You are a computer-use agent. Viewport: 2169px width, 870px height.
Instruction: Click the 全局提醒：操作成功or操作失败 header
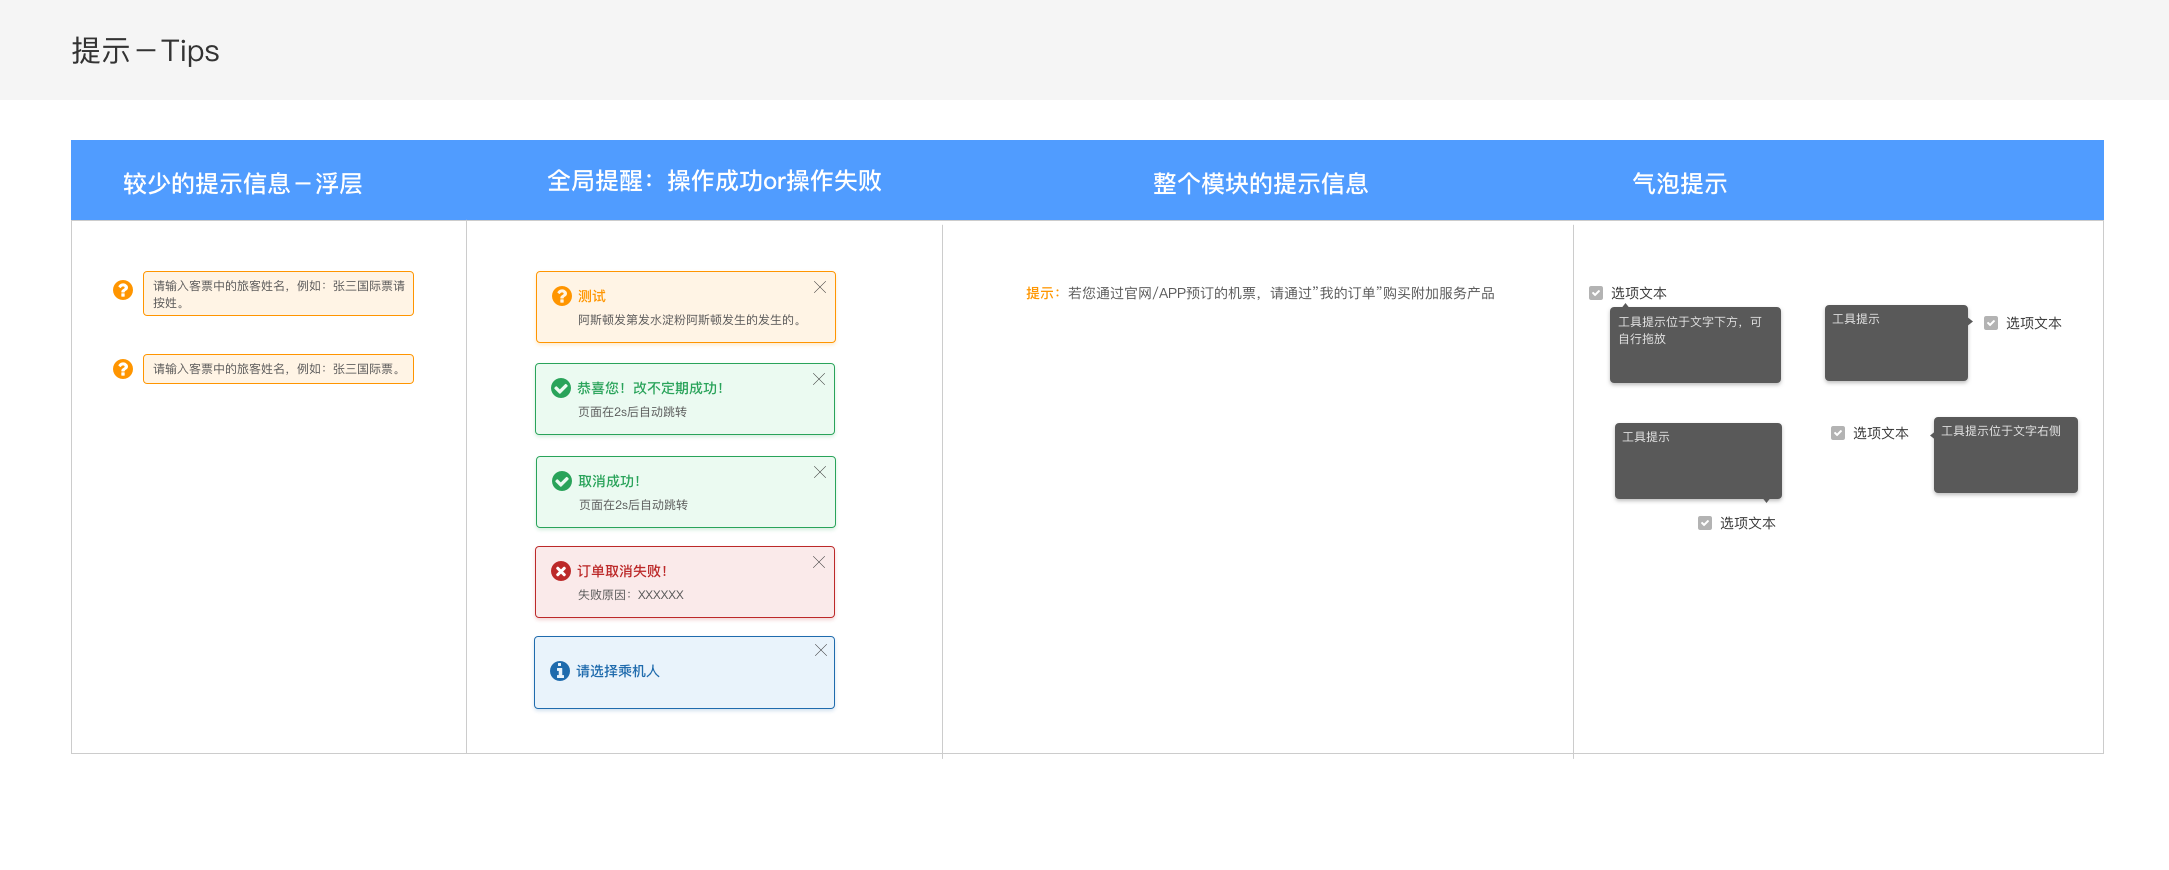click(x=714, y=181)
